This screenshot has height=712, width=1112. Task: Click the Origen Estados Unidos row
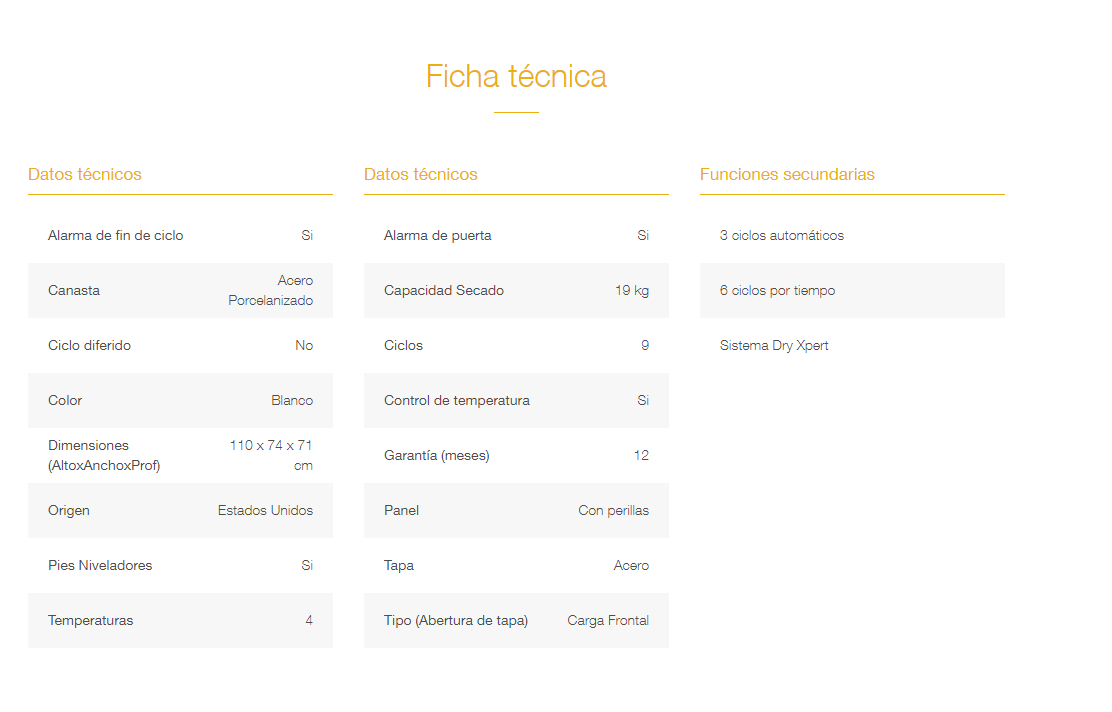180,511
